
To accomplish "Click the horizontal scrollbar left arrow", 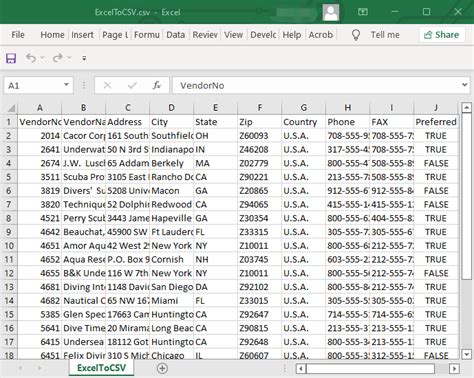I will click(301, 369).
